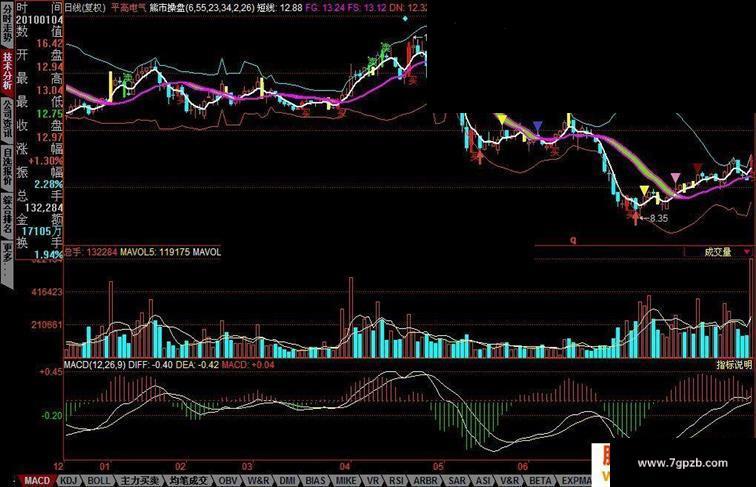Click the 13.04 highest price value
The height and width of the screenshot is (487, 756).
pos(49,90)
